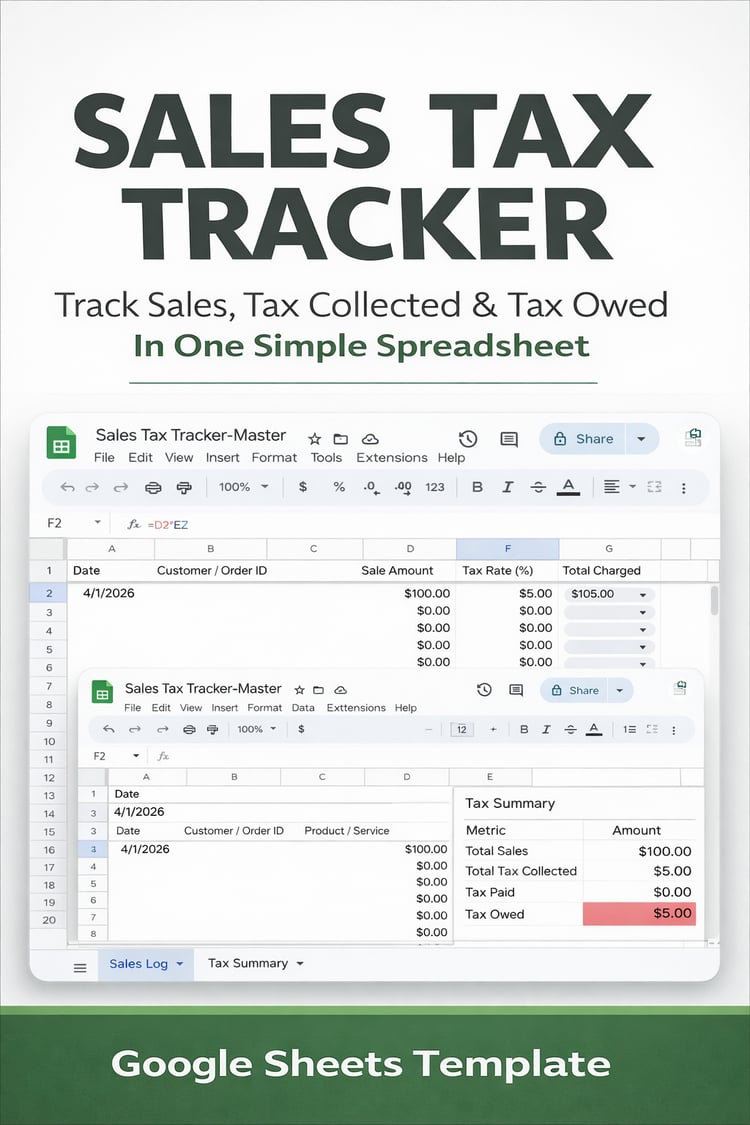
Task: Click the upper Share button
Action: [583, 438]
